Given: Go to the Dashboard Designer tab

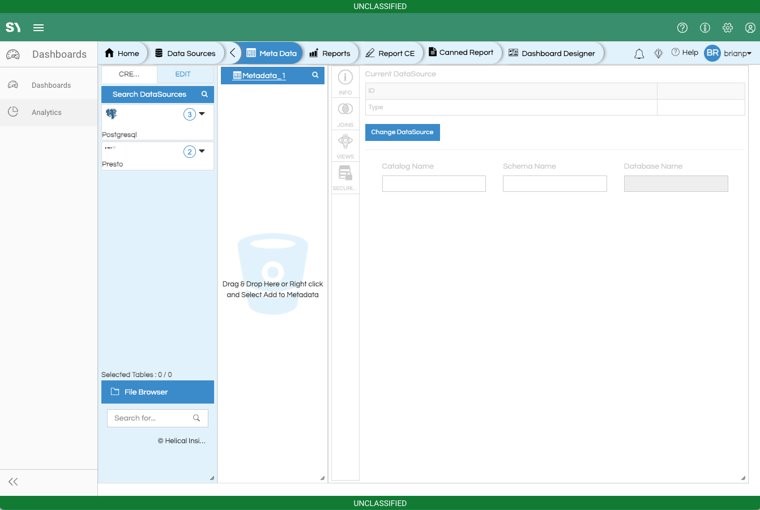Looking at the screenshot, I should pos(551,53).
